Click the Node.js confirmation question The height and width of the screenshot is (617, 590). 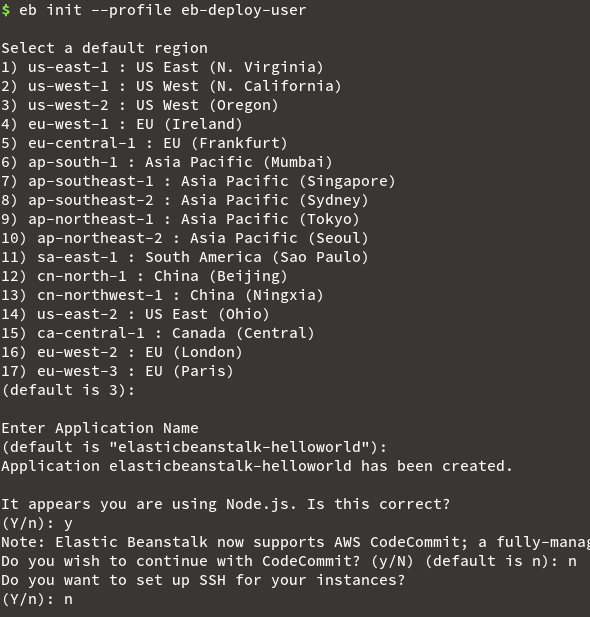(x=226, y=504)
